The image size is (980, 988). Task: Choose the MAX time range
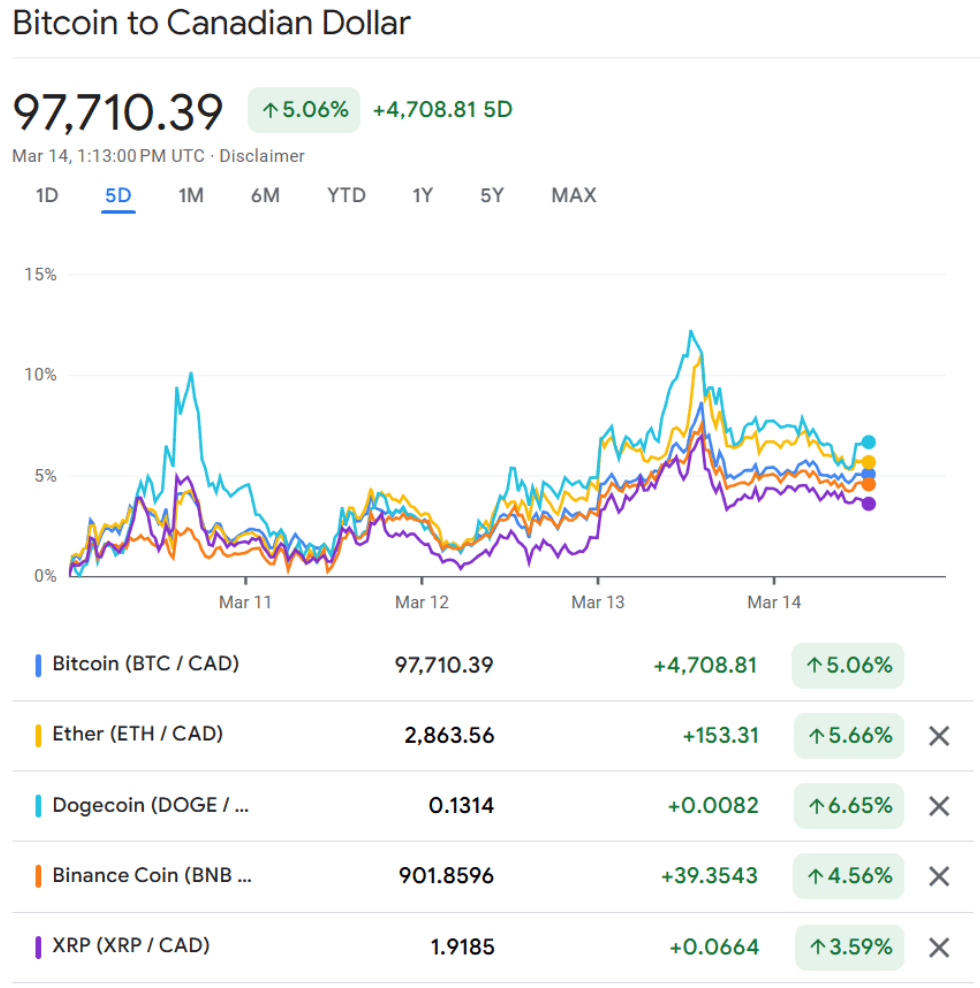point(573,195)
